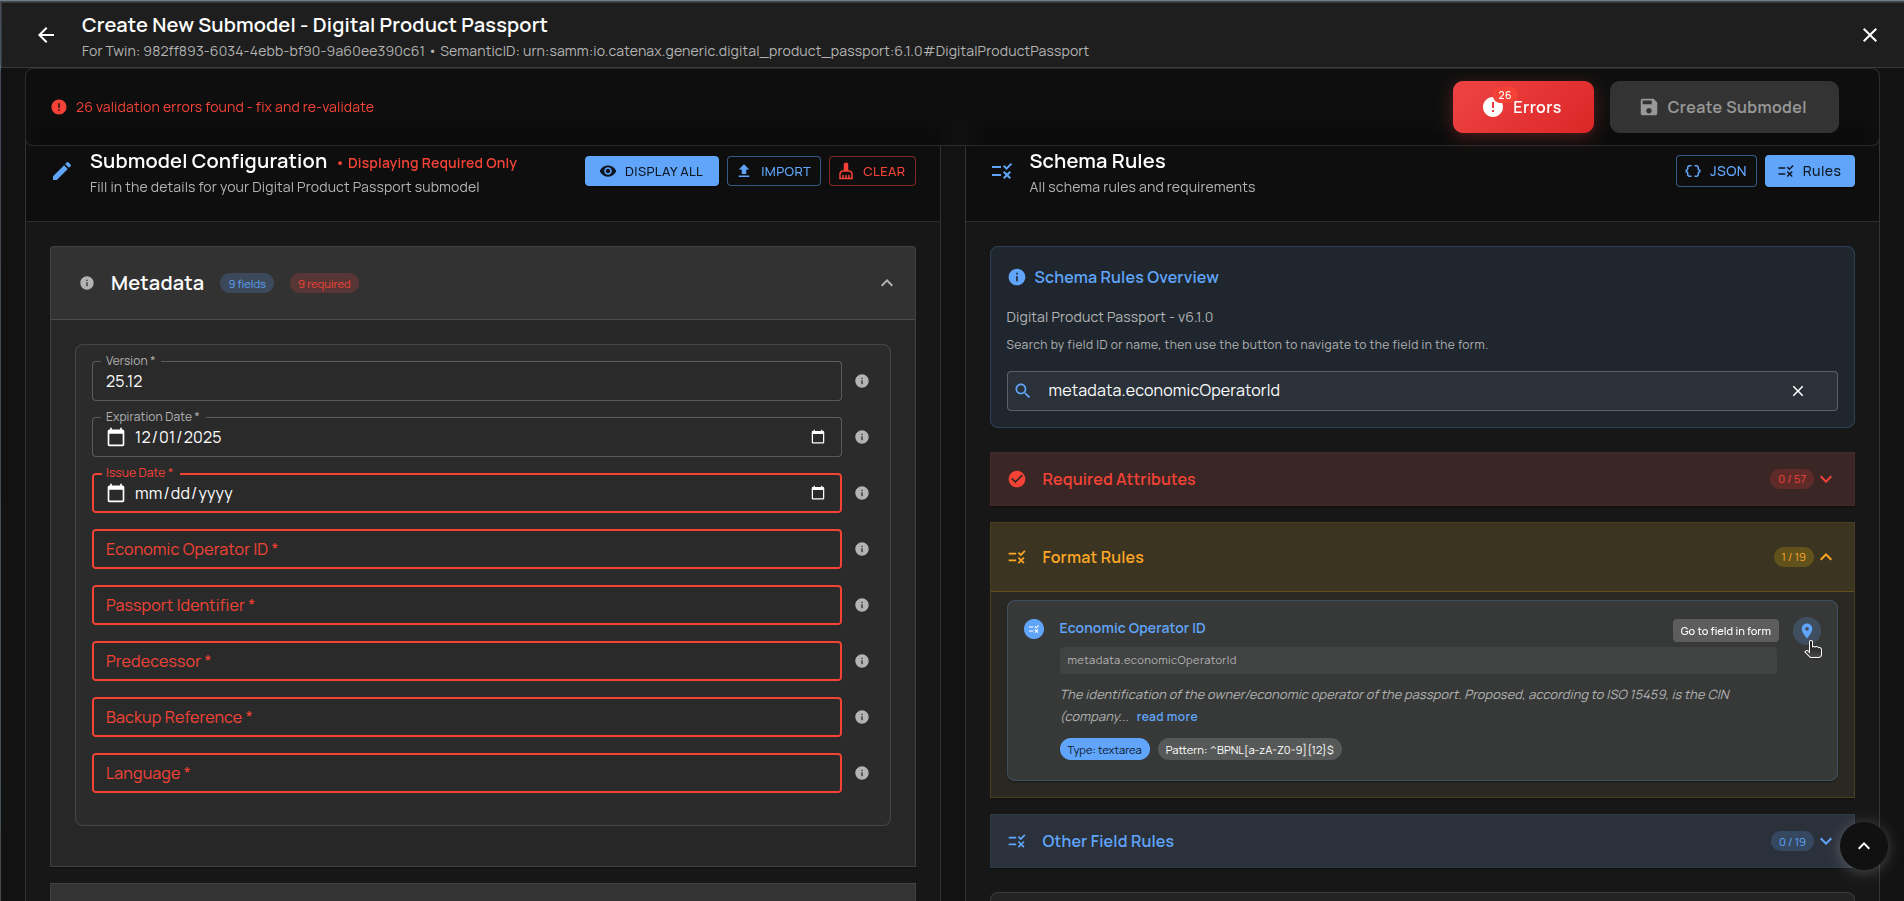Click the Import button
The height and width of the screenshot is (901, 1904).
774,171
